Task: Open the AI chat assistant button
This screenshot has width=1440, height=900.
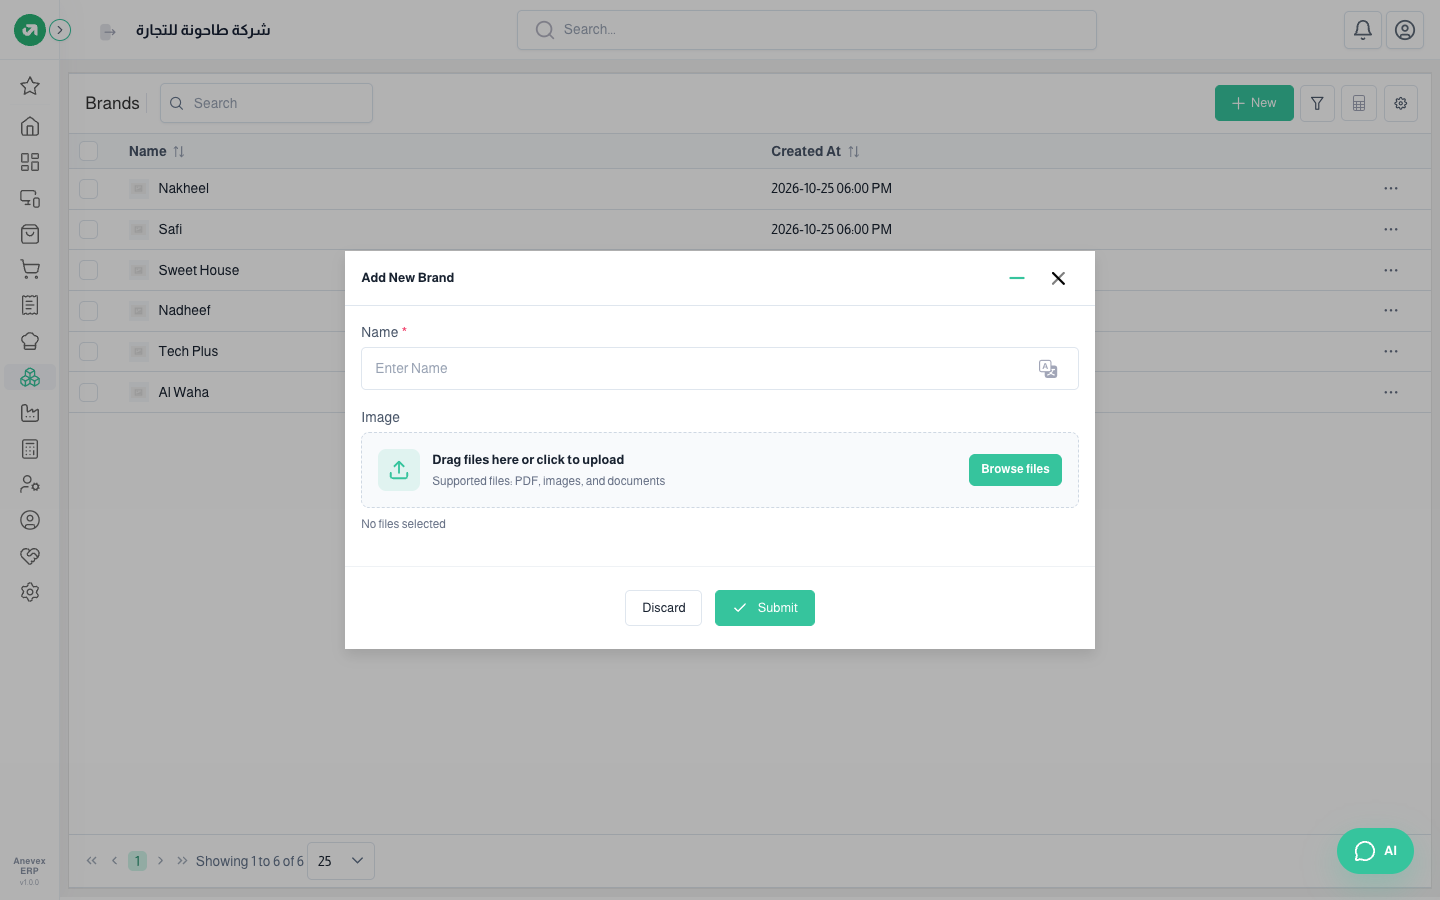Action: pyautogui.click(x=1375, y=851)
